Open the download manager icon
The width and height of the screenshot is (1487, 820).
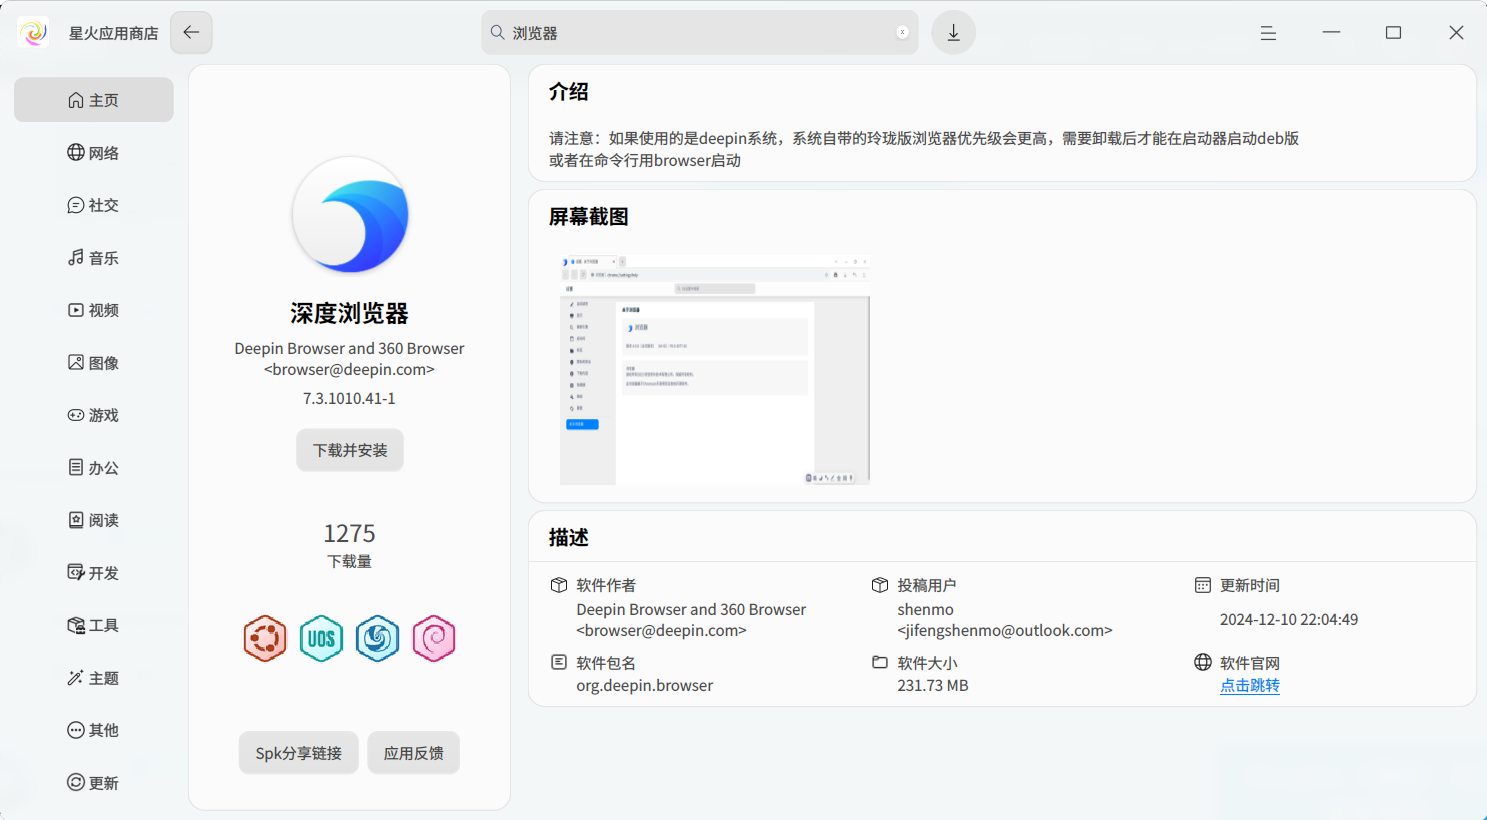953,33
